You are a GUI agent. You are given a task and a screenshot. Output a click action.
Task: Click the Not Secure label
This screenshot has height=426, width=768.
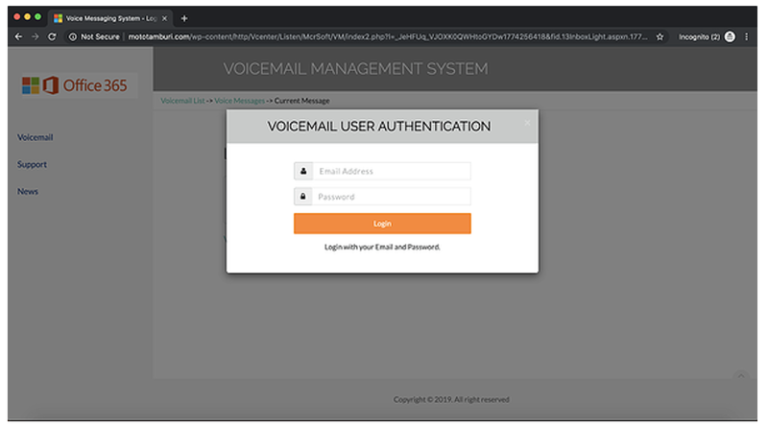[x=100, y=37]
